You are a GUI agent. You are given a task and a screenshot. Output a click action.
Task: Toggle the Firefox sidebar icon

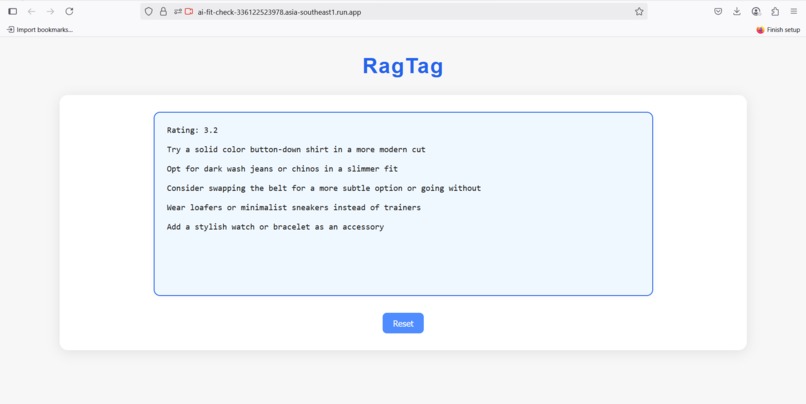click(13, 11)
